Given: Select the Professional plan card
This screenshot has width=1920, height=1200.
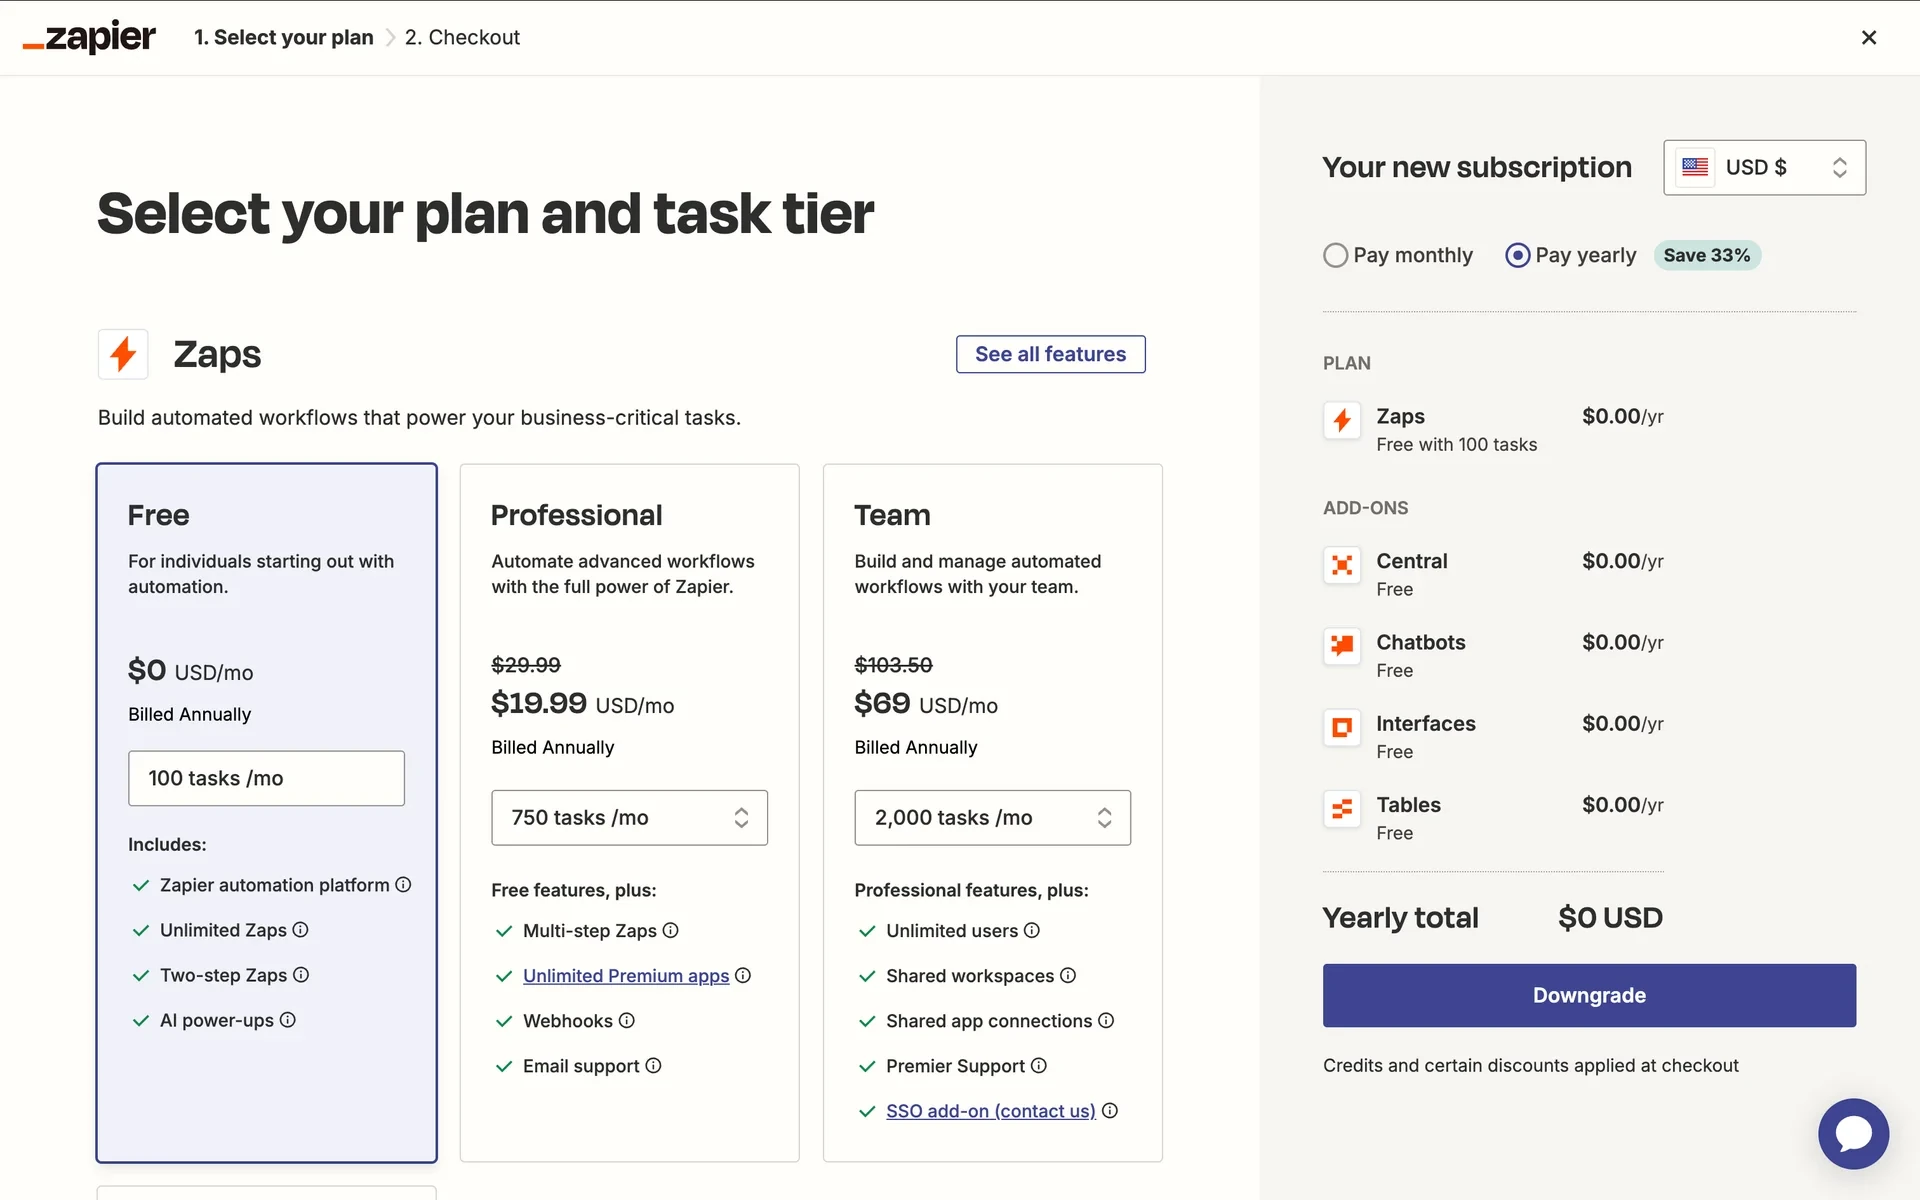Looking at the screenshot, I should tap(629, 813).
